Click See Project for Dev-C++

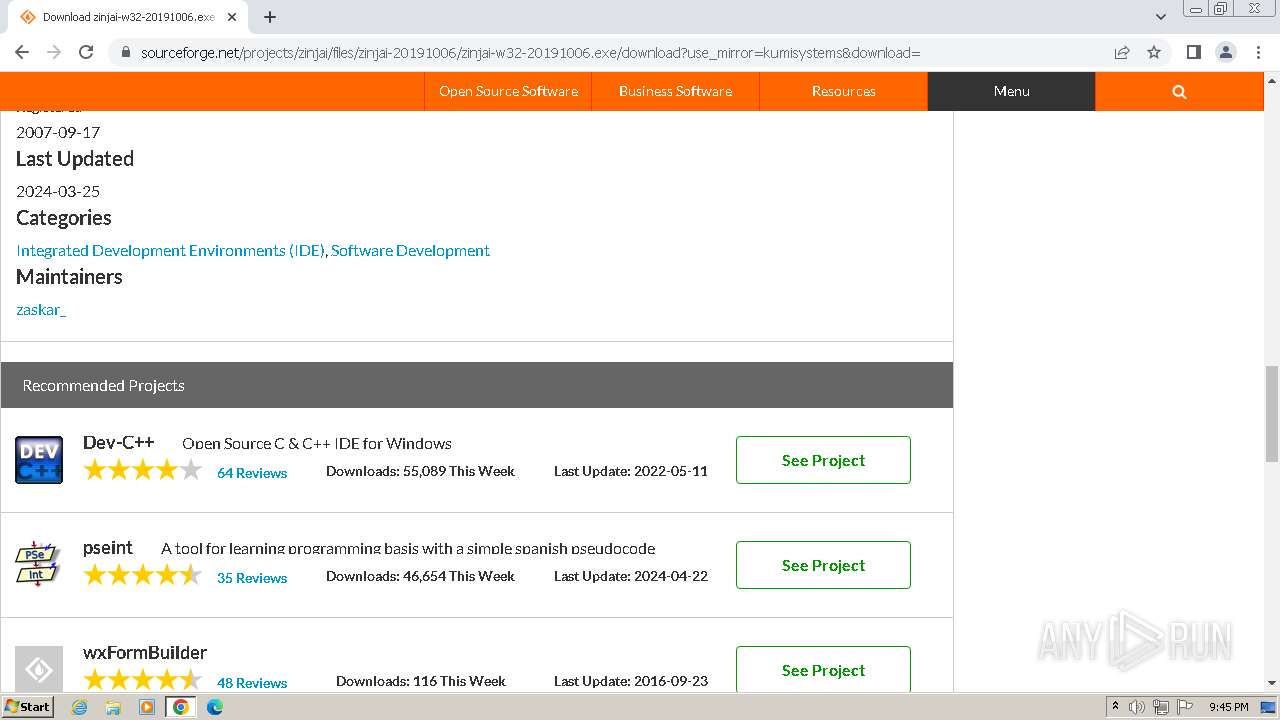(x=823, y=460)
